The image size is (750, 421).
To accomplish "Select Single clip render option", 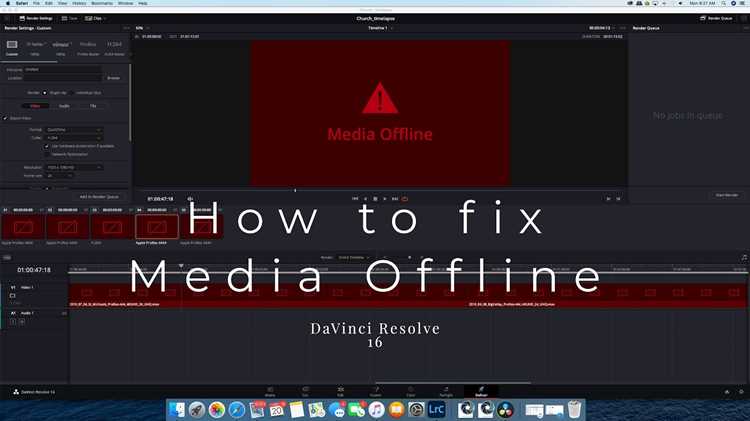I will pos(45,93).
